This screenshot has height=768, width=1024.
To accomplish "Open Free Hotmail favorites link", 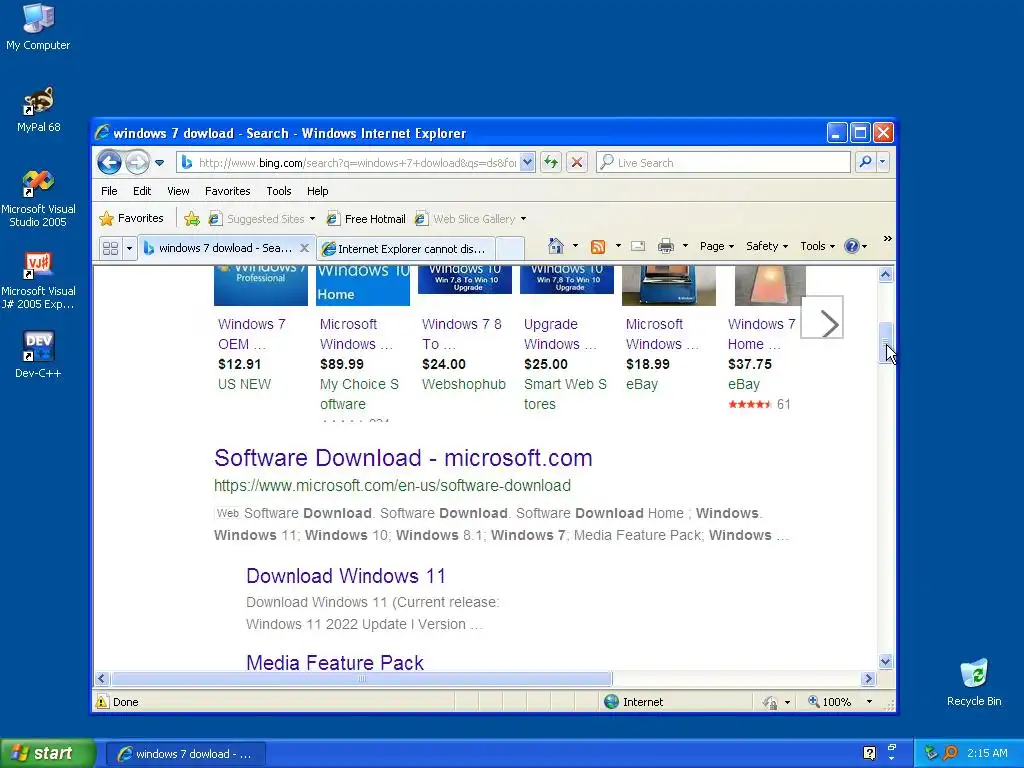I will 366,219.
